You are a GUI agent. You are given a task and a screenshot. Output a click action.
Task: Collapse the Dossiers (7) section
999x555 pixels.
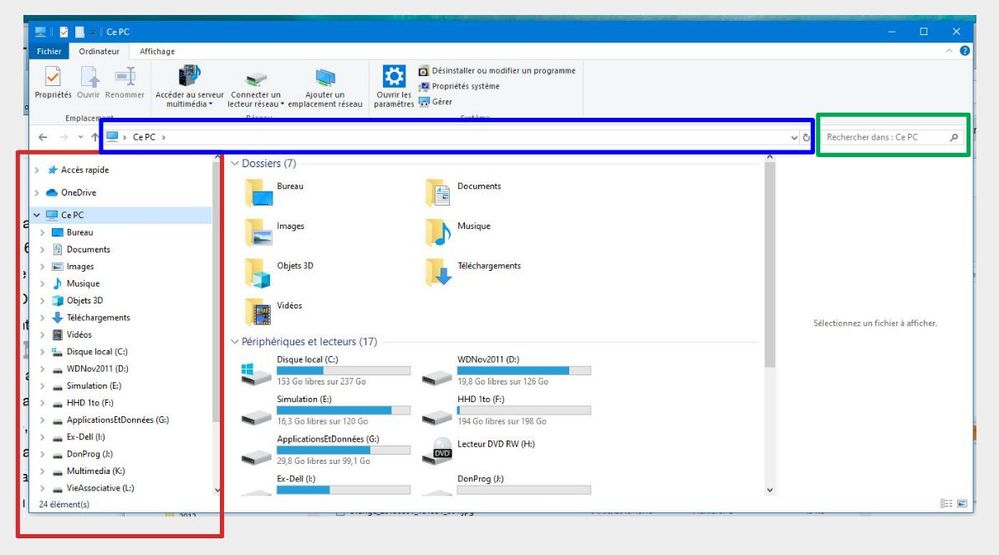[x=235, y=163]
